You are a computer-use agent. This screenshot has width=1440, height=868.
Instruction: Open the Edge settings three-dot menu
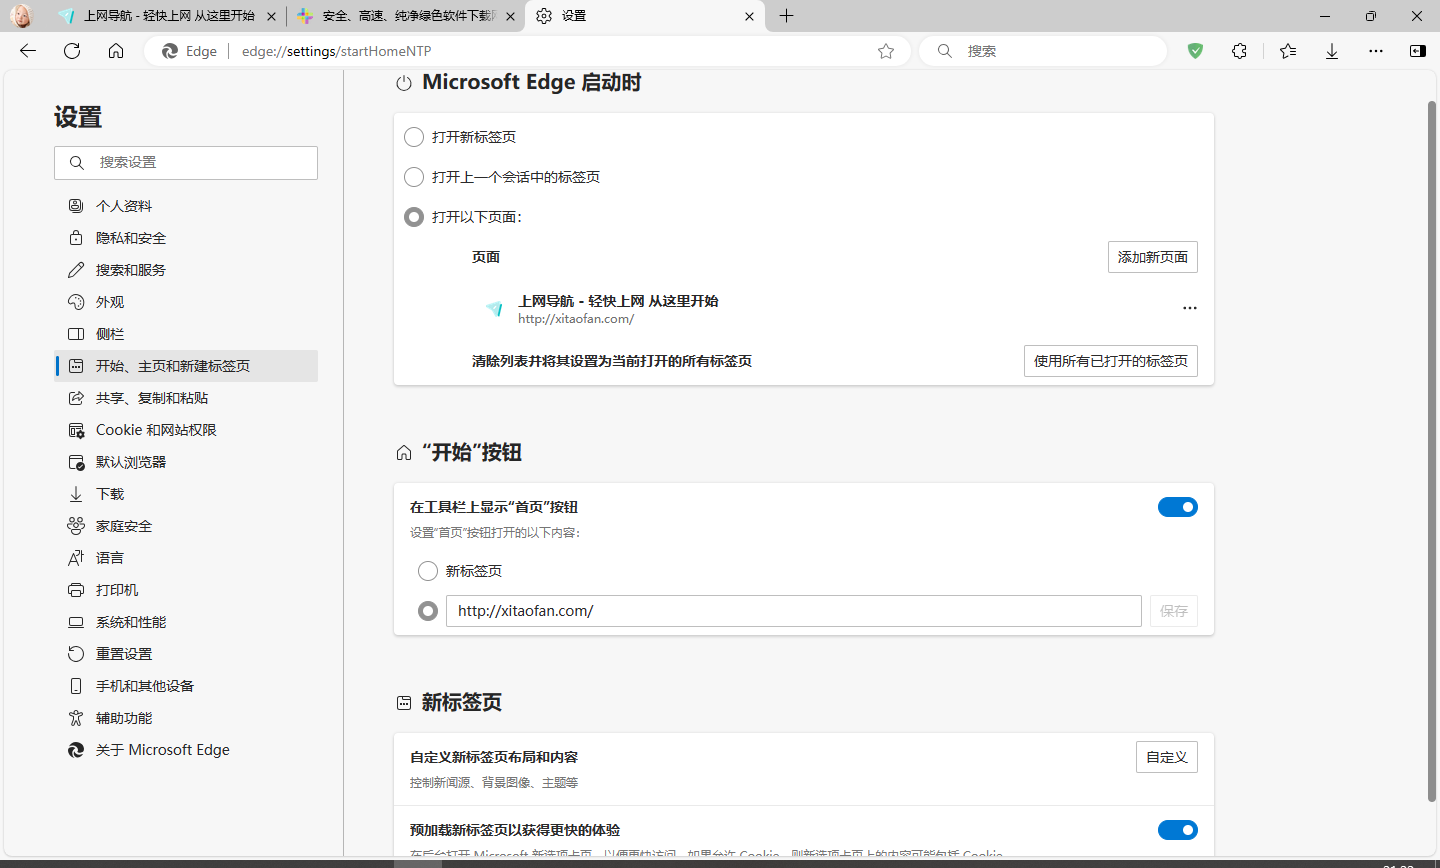click(1375, 50)
